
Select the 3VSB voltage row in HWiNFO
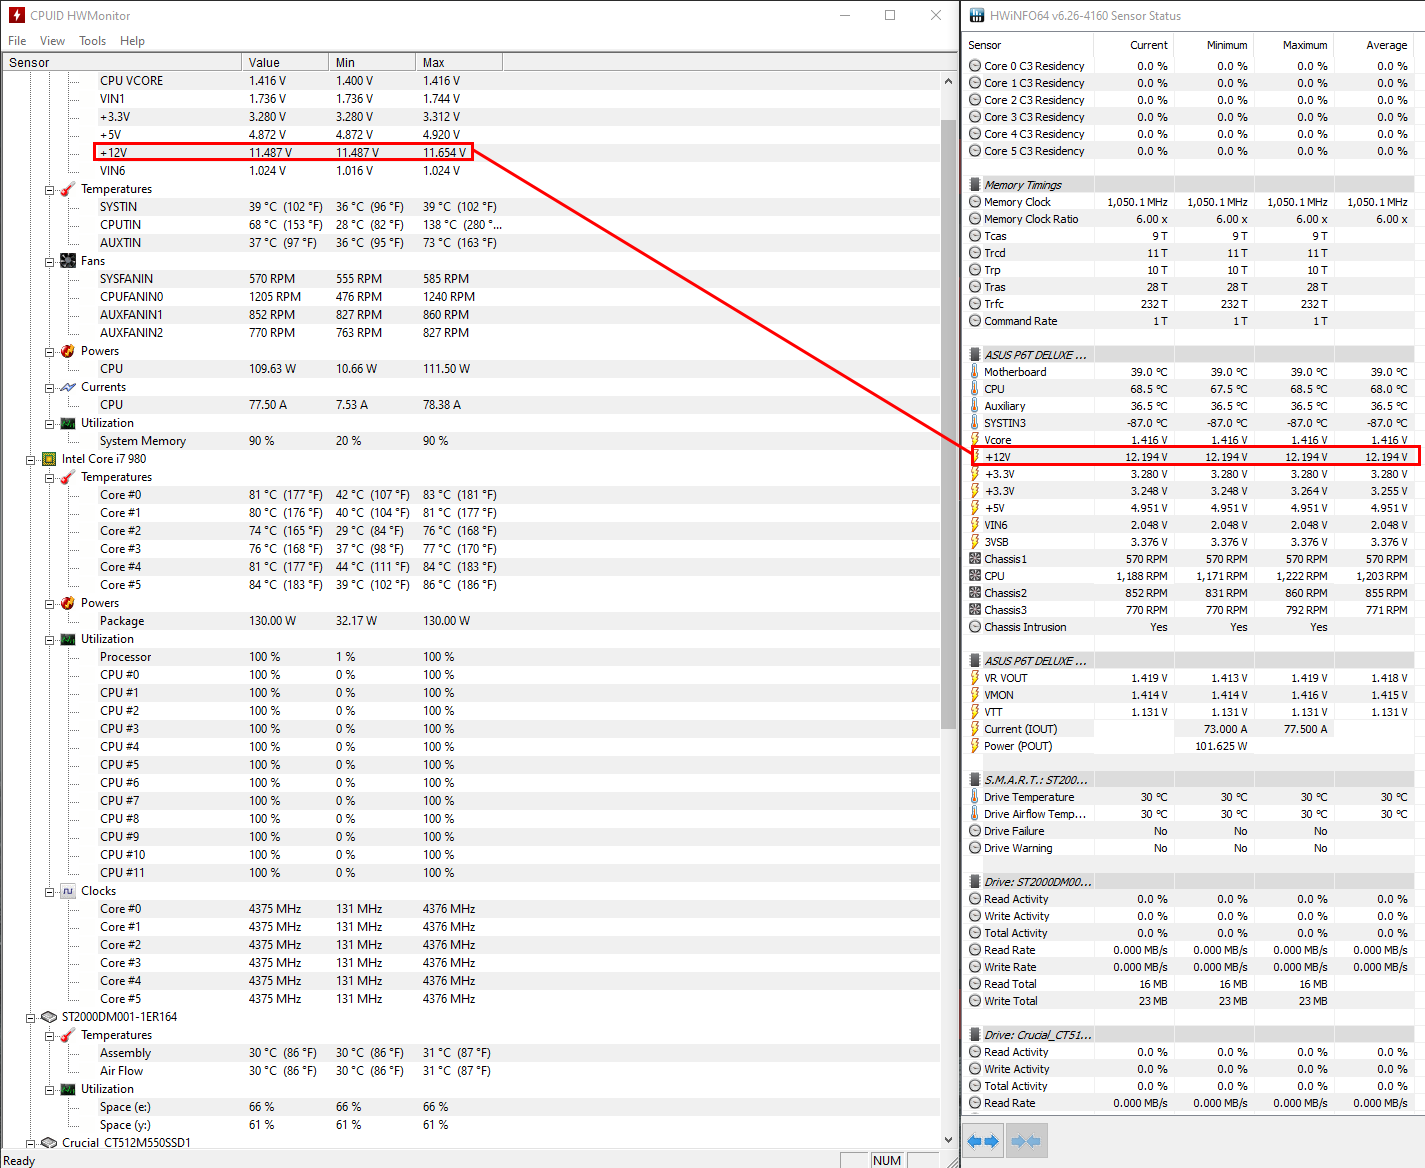click(1190, 542)
